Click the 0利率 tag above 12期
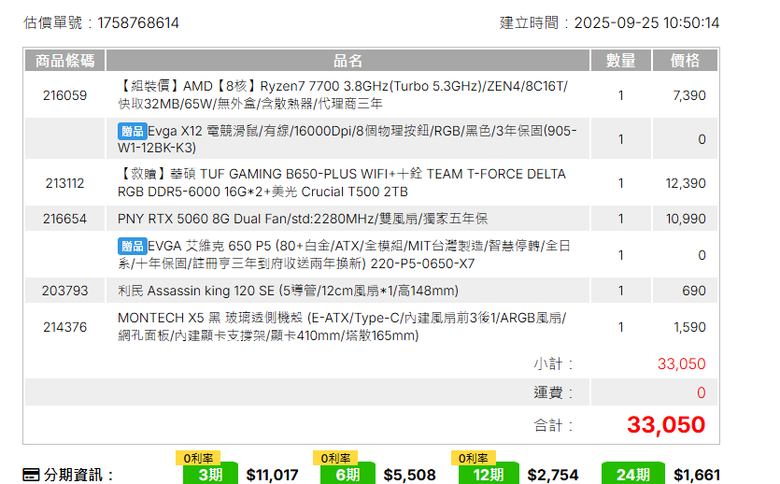This screenshot has height=484, width=780. tap(474, 458)
